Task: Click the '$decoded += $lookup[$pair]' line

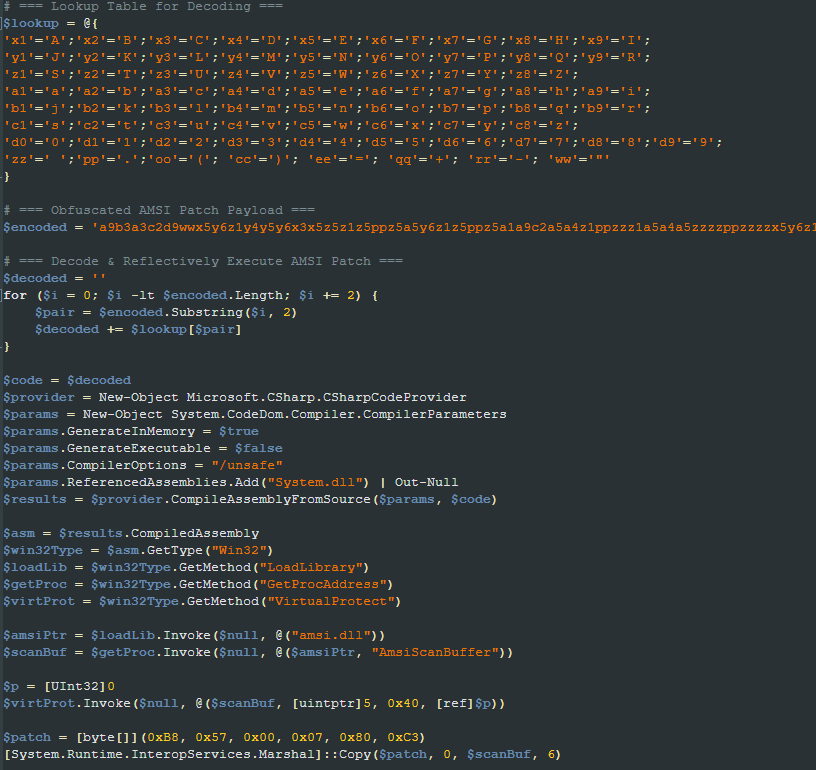Action: pyautogui.click(x=138, y=329)
